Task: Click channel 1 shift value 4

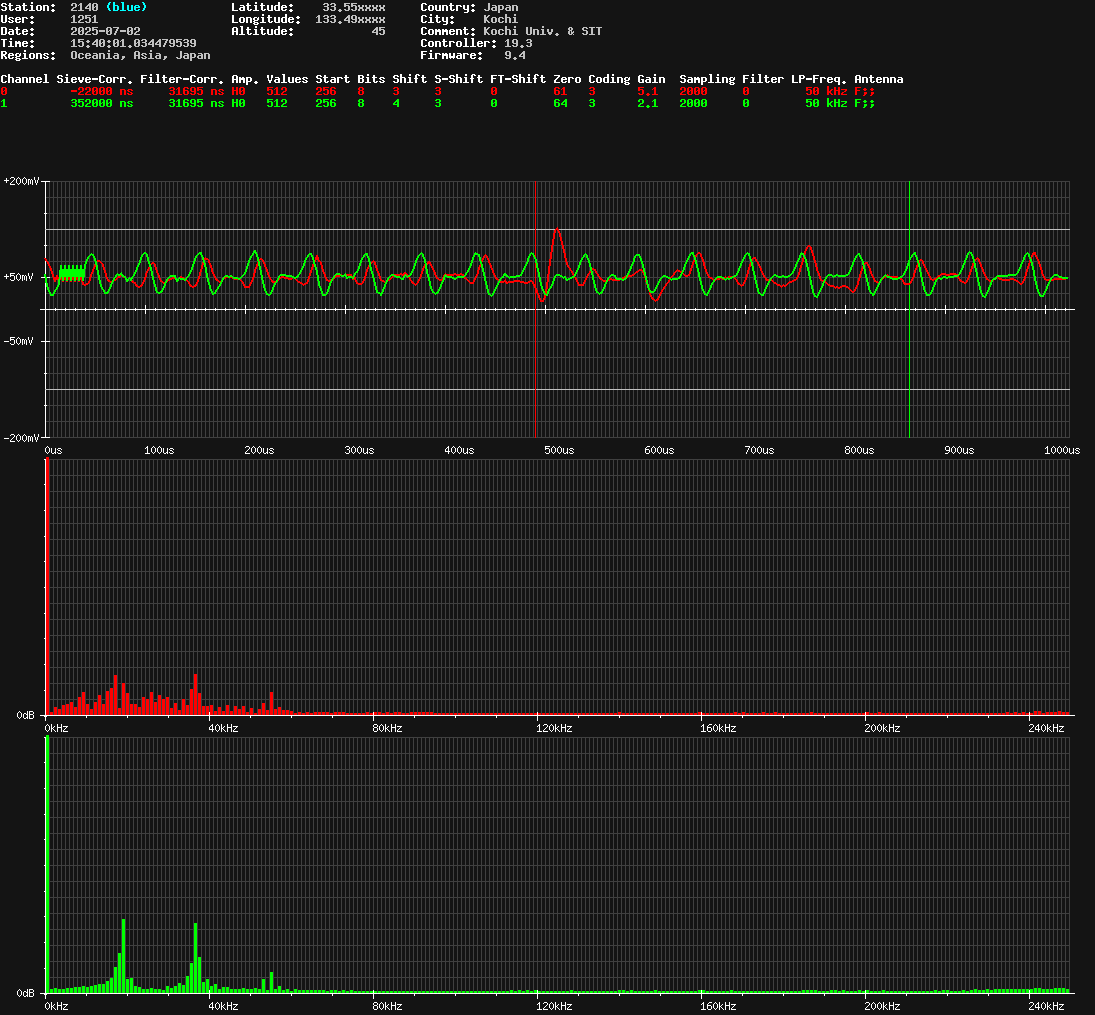Action: click(396, 103)
